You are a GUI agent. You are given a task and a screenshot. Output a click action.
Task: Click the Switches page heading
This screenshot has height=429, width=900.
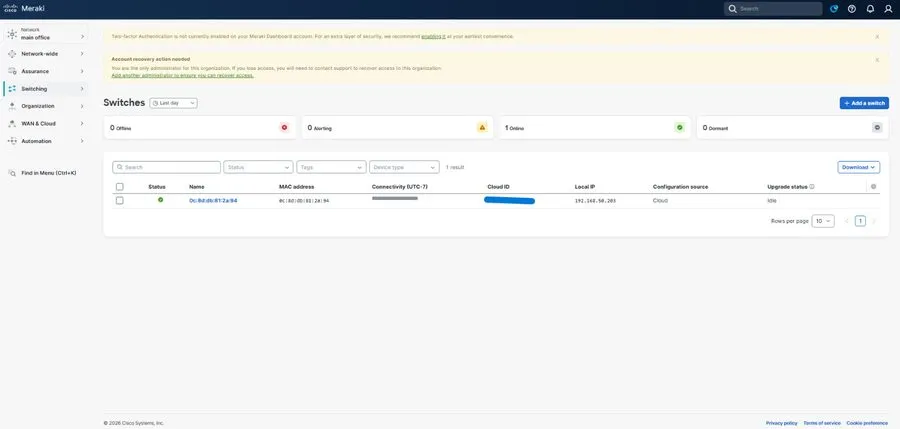click(124, 102)
